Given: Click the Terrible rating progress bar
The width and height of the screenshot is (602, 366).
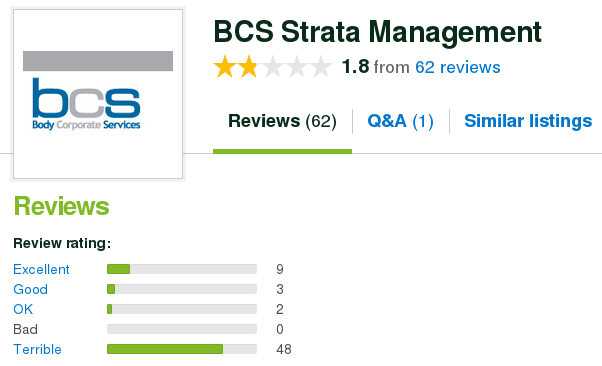Looking at the screenshot, I should (182, 349).
